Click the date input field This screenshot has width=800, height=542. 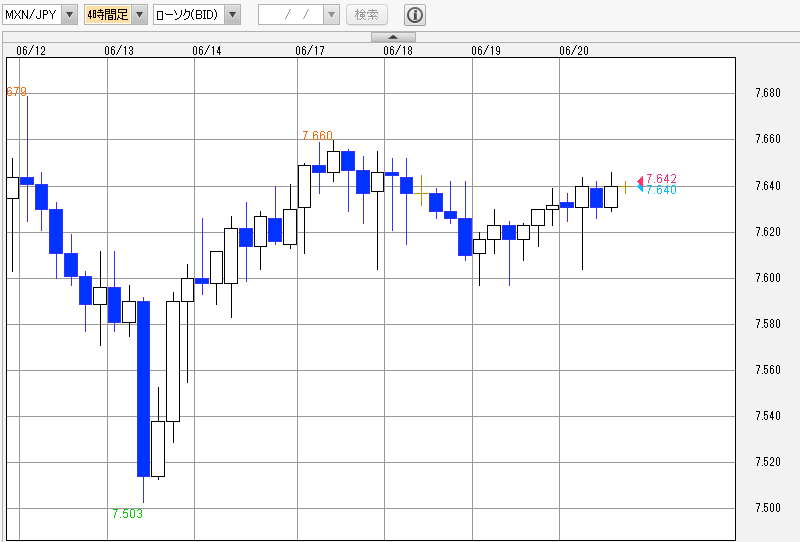[291, 15]
